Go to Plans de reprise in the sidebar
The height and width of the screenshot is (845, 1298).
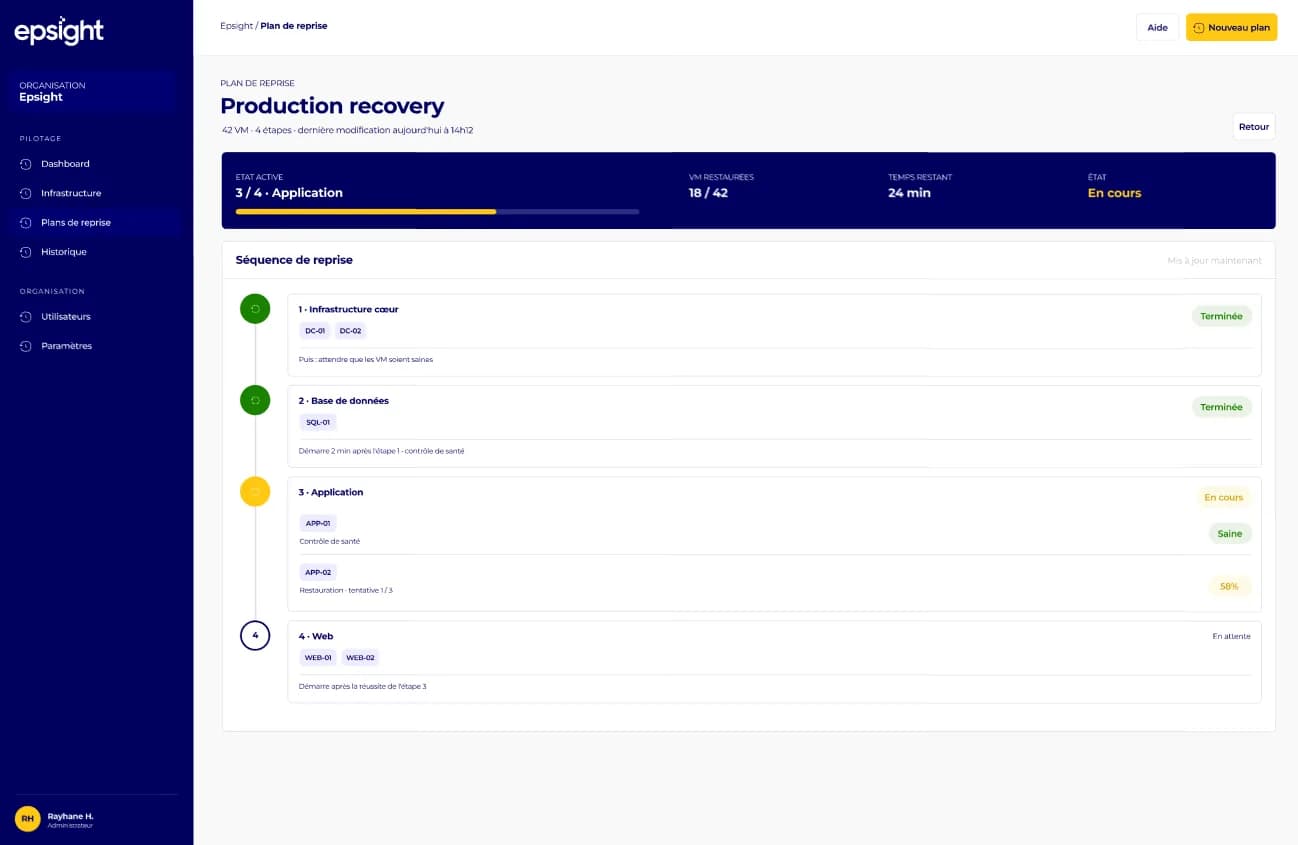coord(96,223)
